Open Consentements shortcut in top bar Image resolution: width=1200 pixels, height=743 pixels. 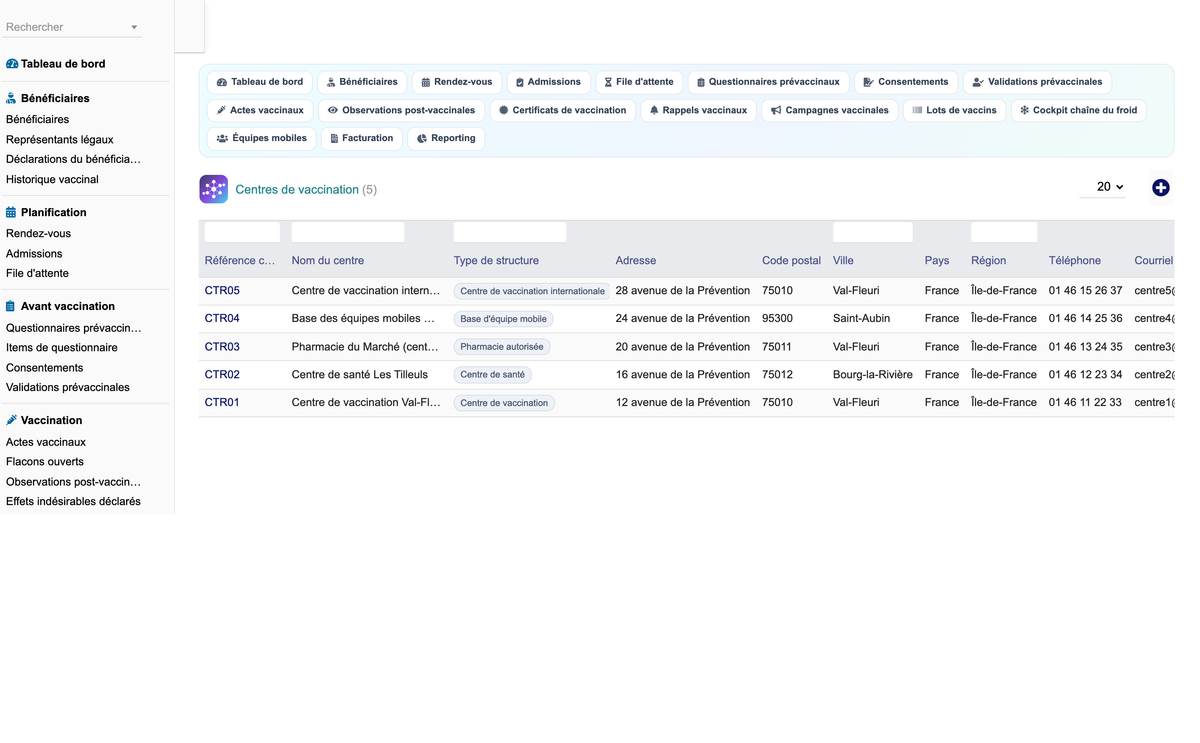(x=906, y=82)
